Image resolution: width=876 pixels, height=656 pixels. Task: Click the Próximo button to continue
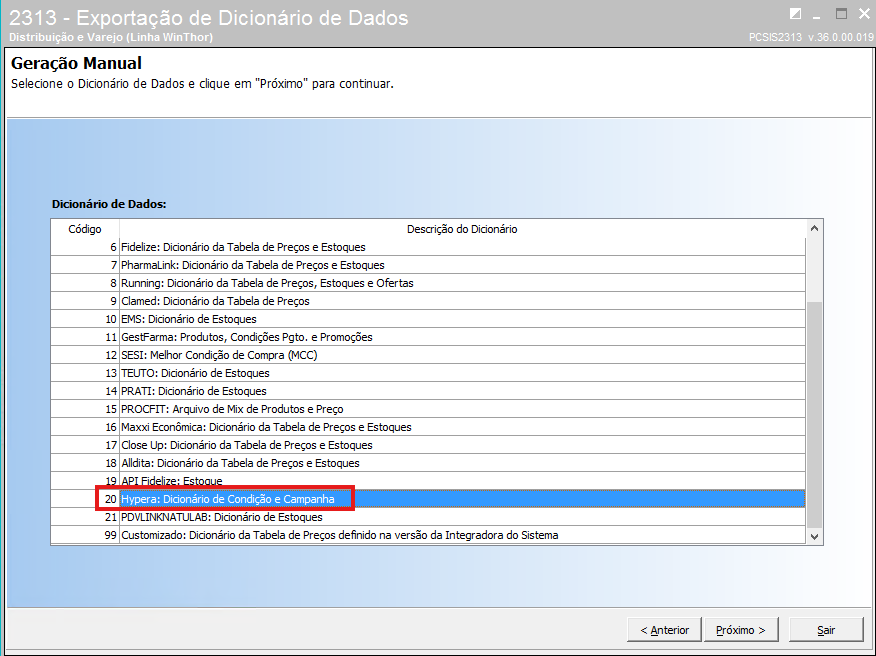pyautogui.click(x=741, y=630)
